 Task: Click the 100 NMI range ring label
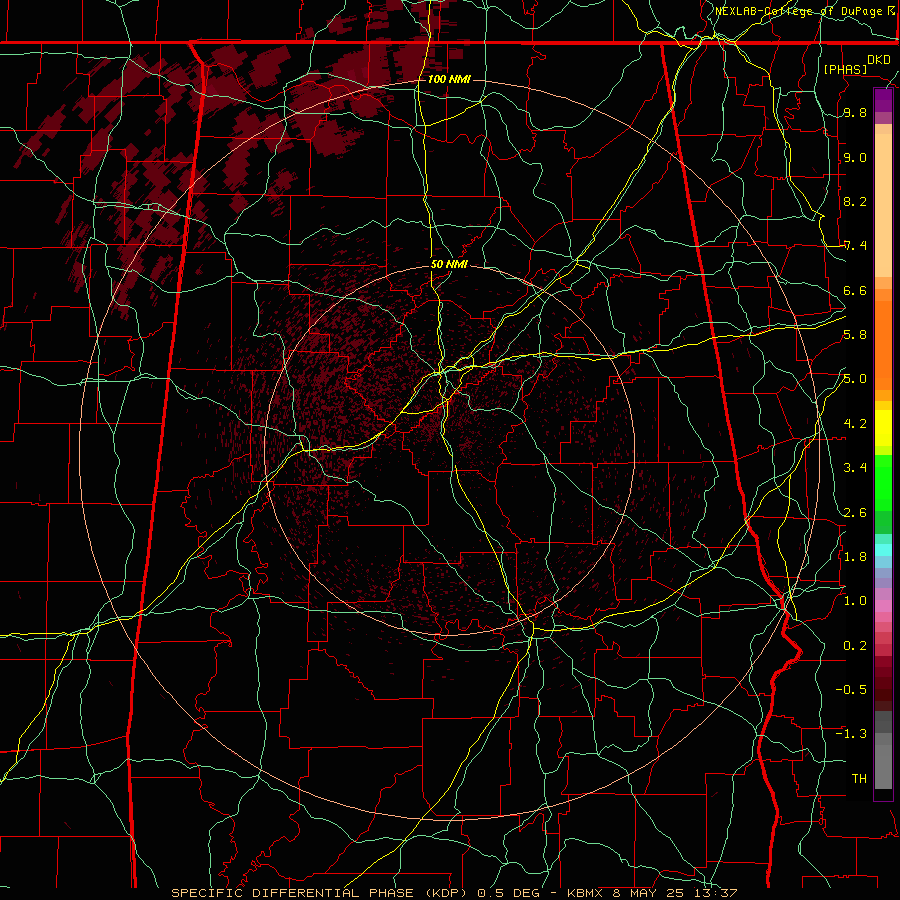tap(449, 79)
